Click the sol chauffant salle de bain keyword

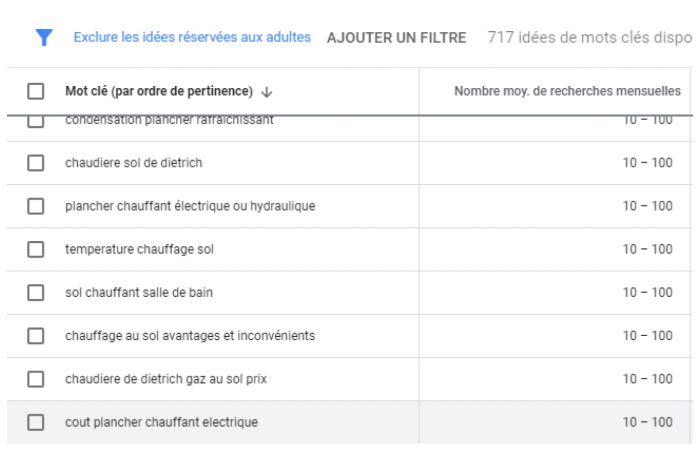coord(139,293)
